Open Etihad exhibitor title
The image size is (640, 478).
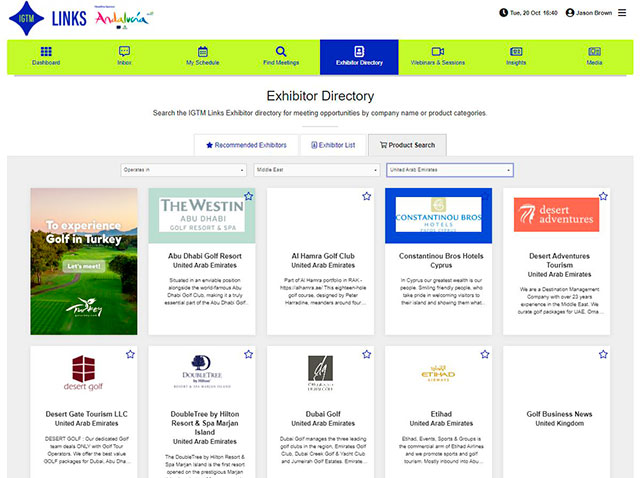coord(441,414)
